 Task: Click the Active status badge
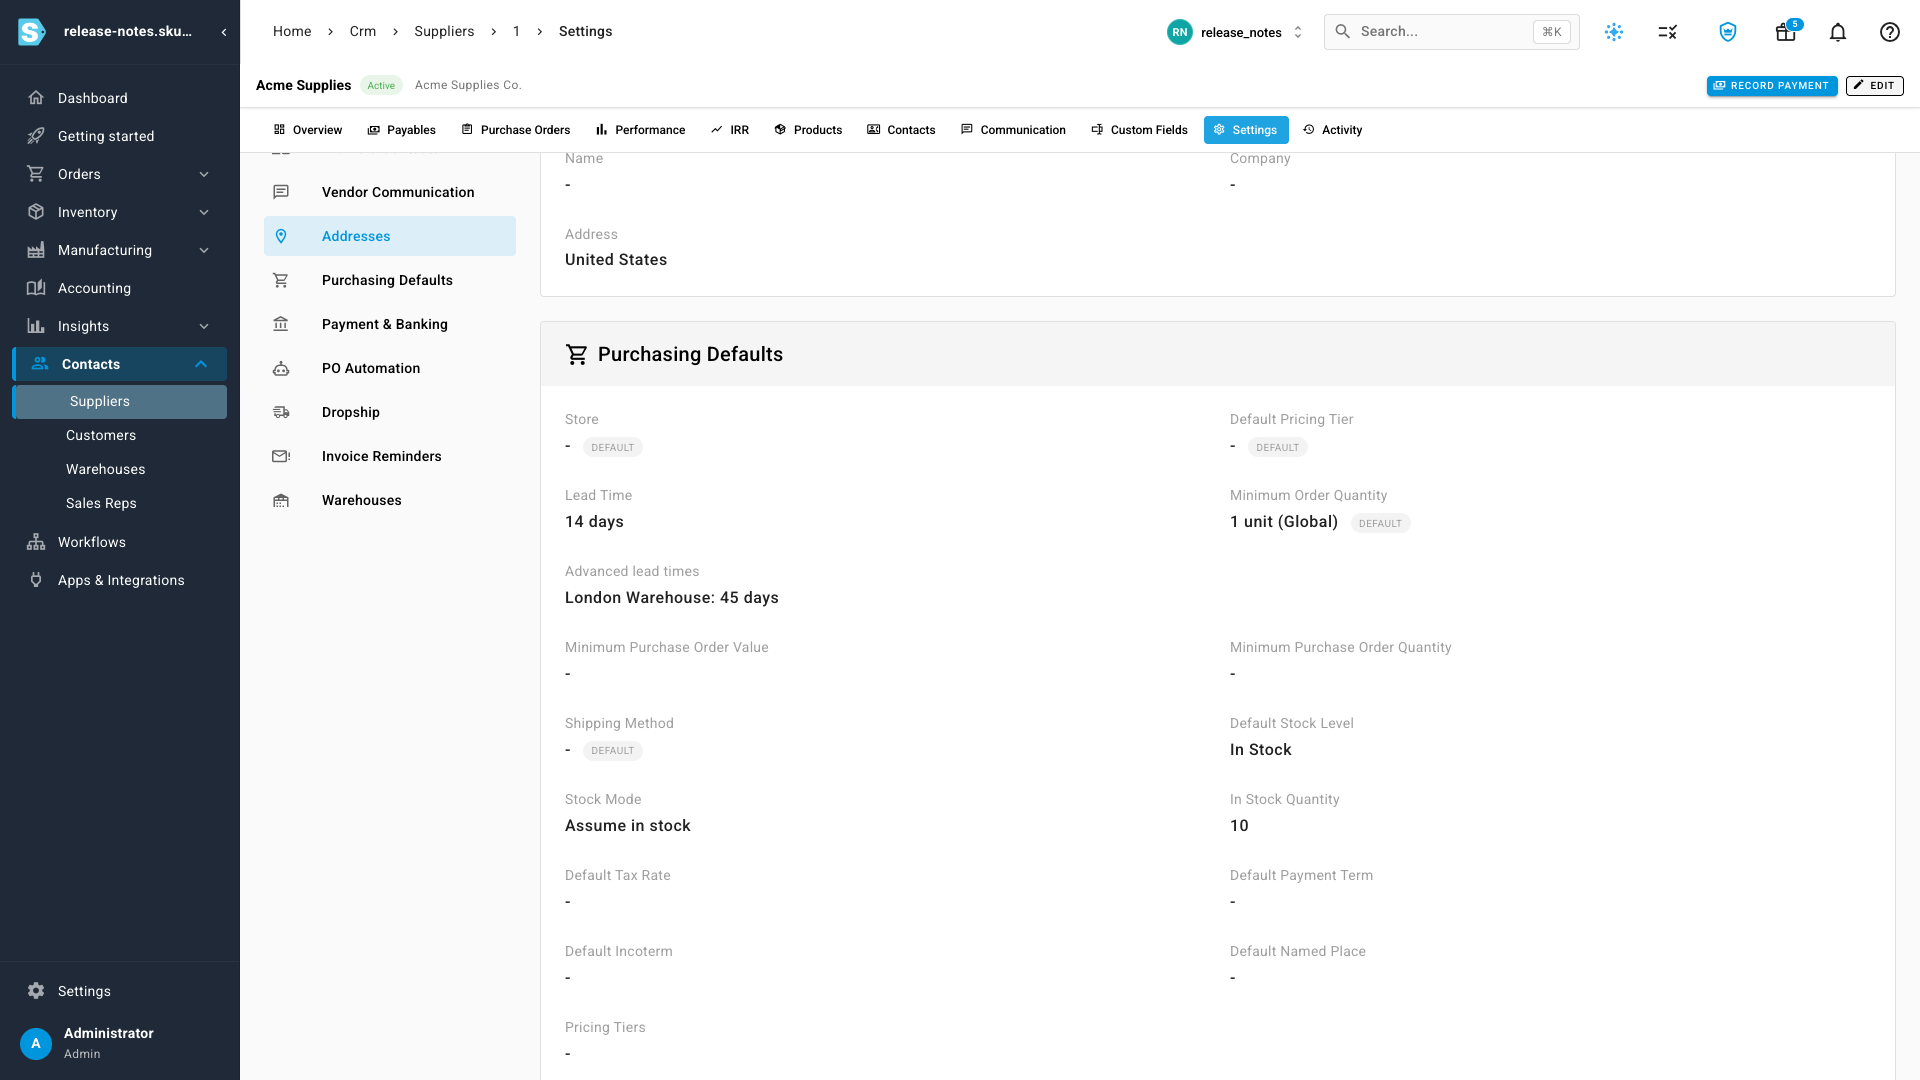point(381,86)
